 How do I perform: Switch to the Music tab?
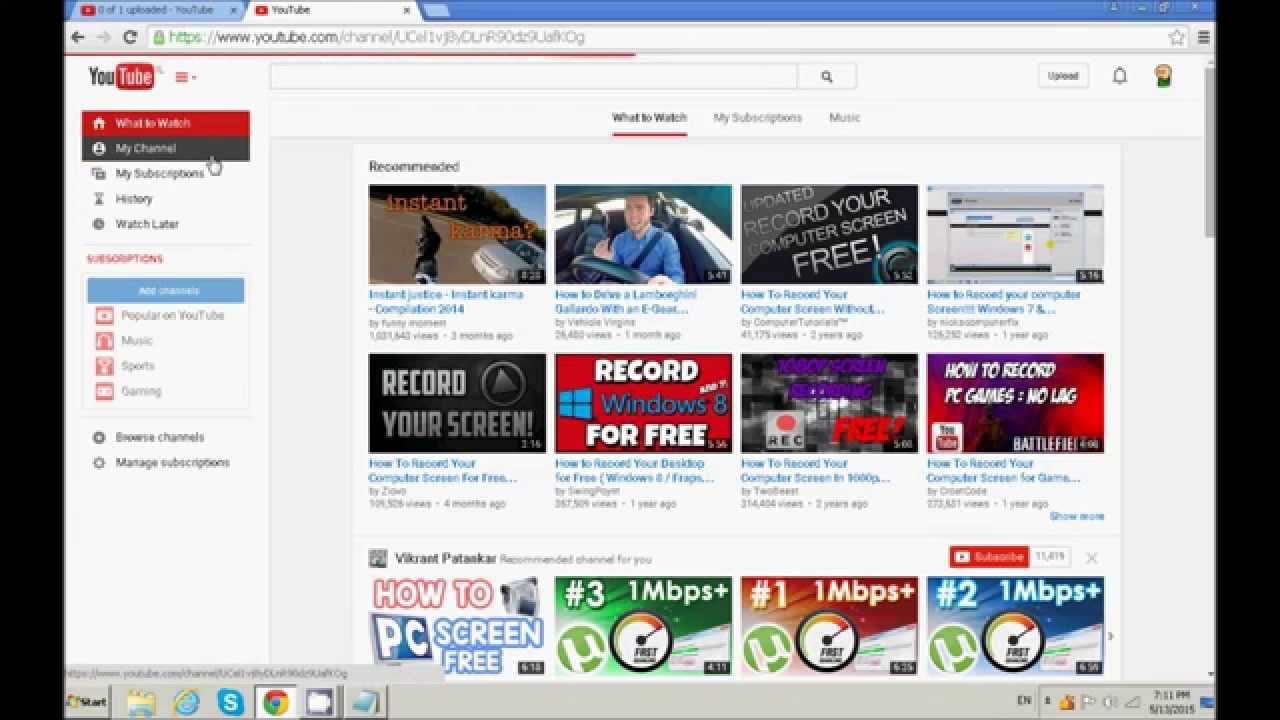845,117
